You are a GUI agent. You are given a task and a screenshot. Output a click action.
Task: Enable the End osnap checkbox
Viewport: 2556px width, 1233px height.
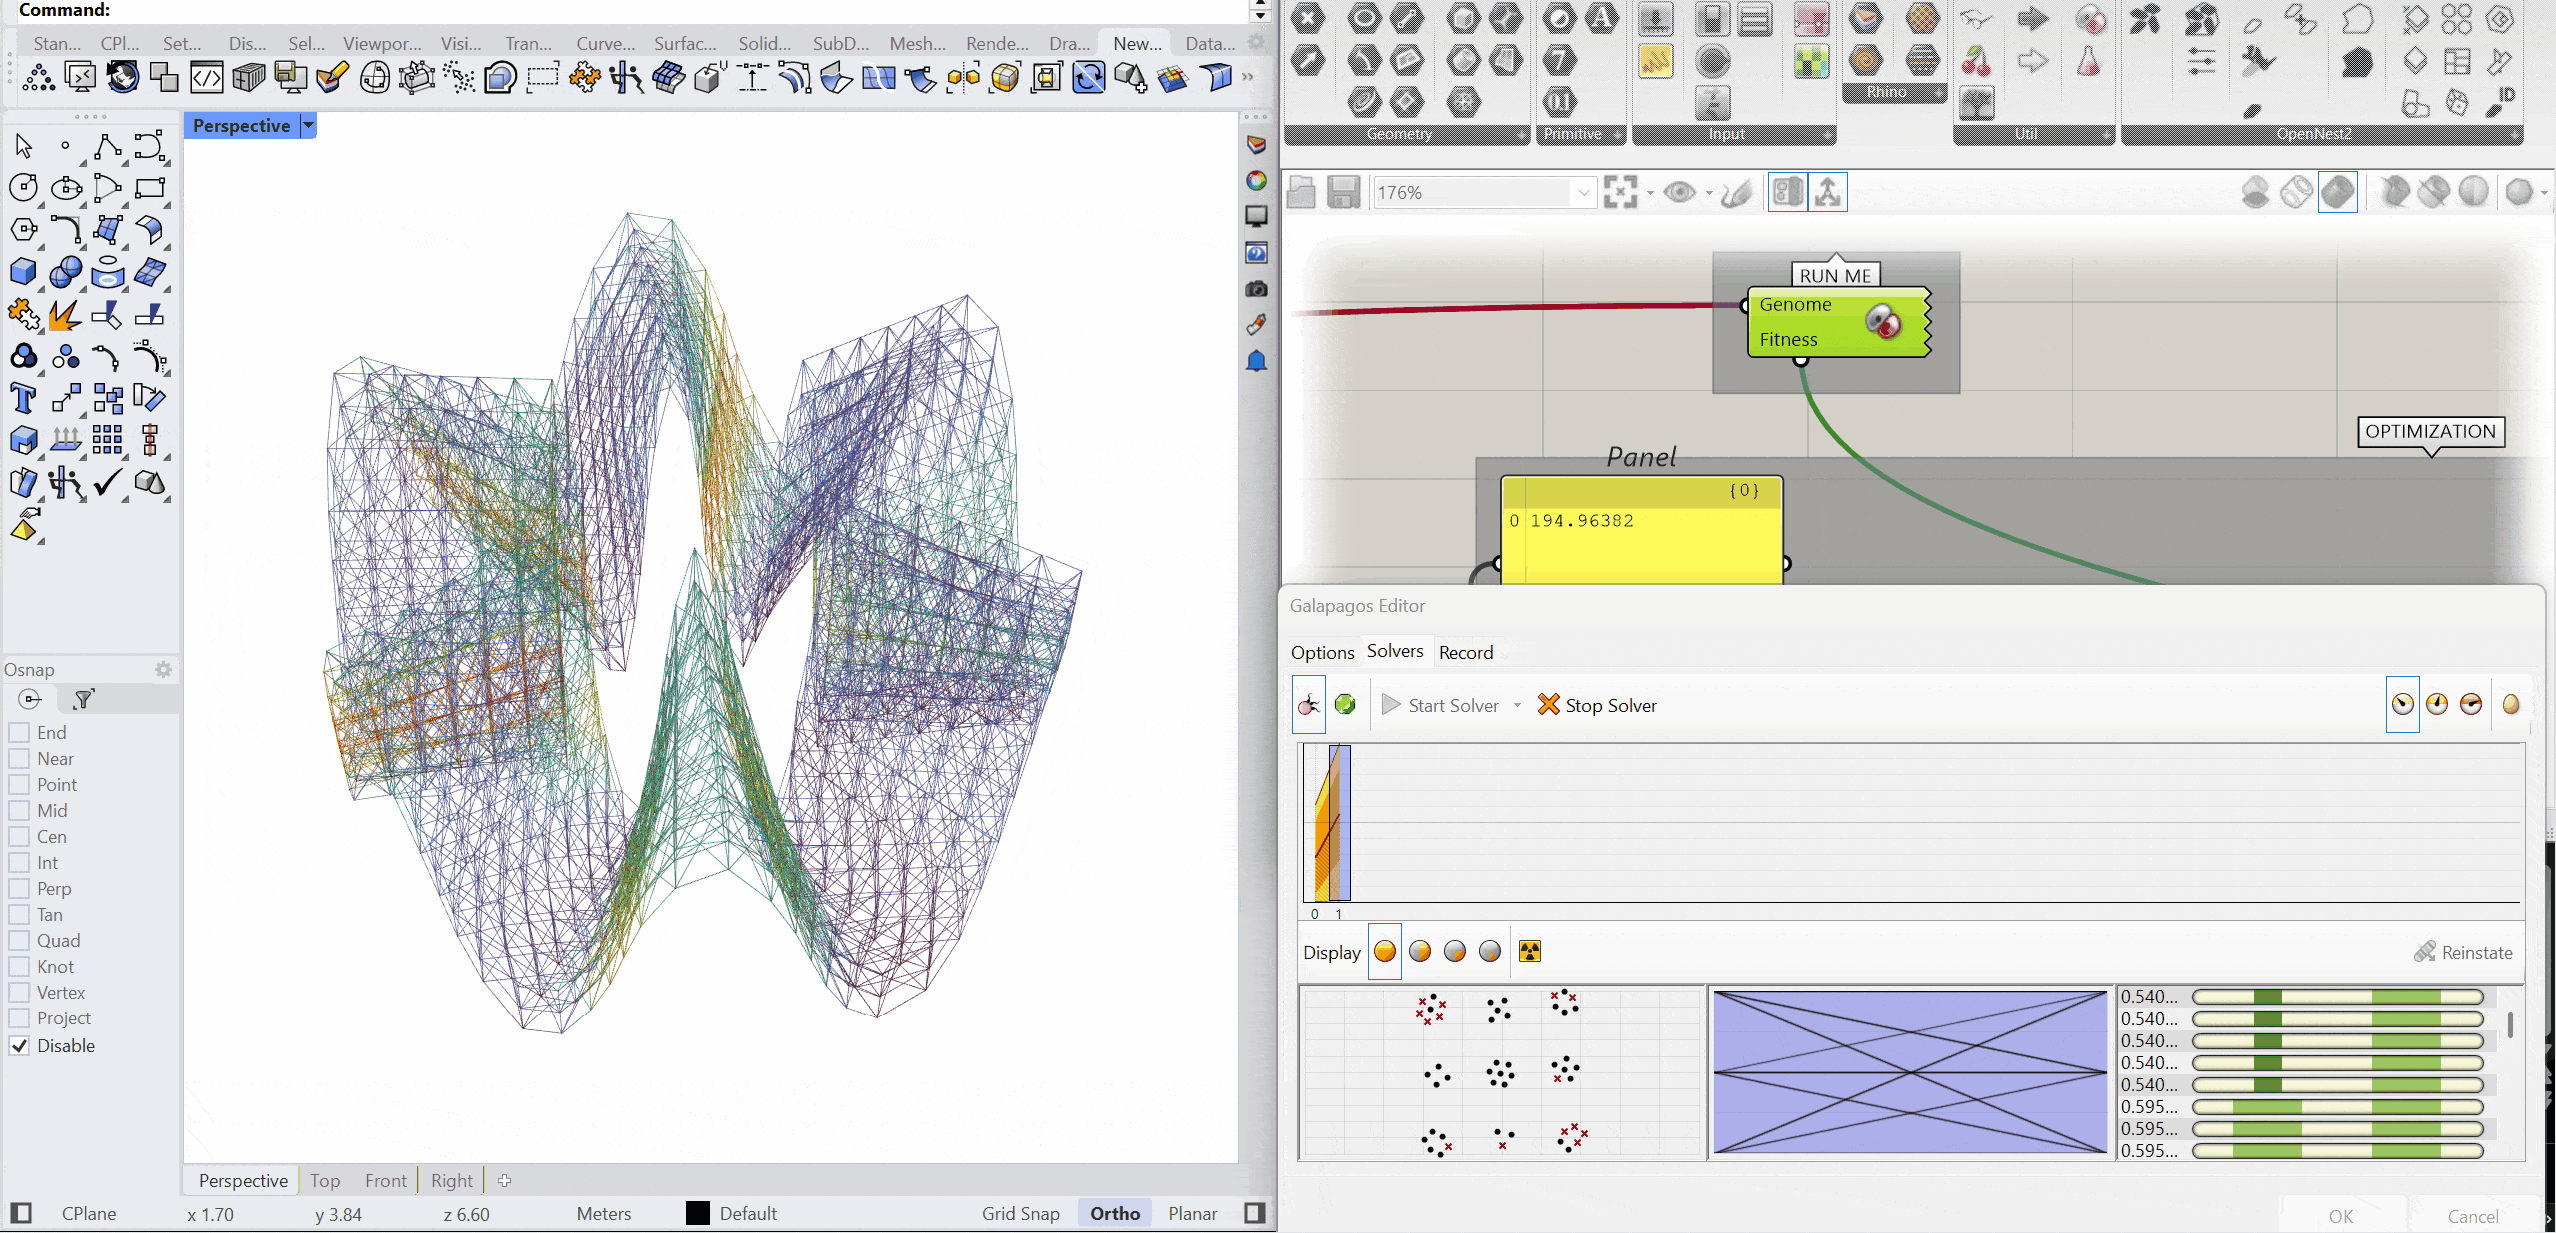point(19,733)
